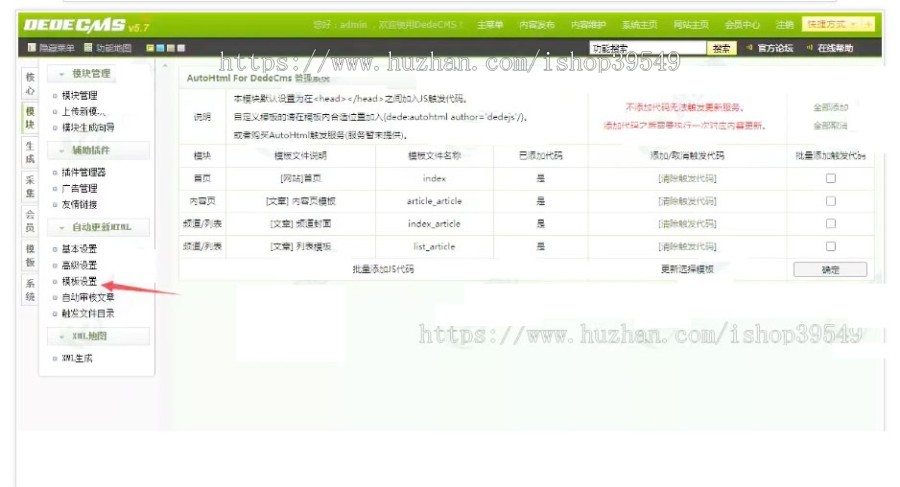
Task: Switch to the 核心 sidebar tab
Action: (30, 84)
